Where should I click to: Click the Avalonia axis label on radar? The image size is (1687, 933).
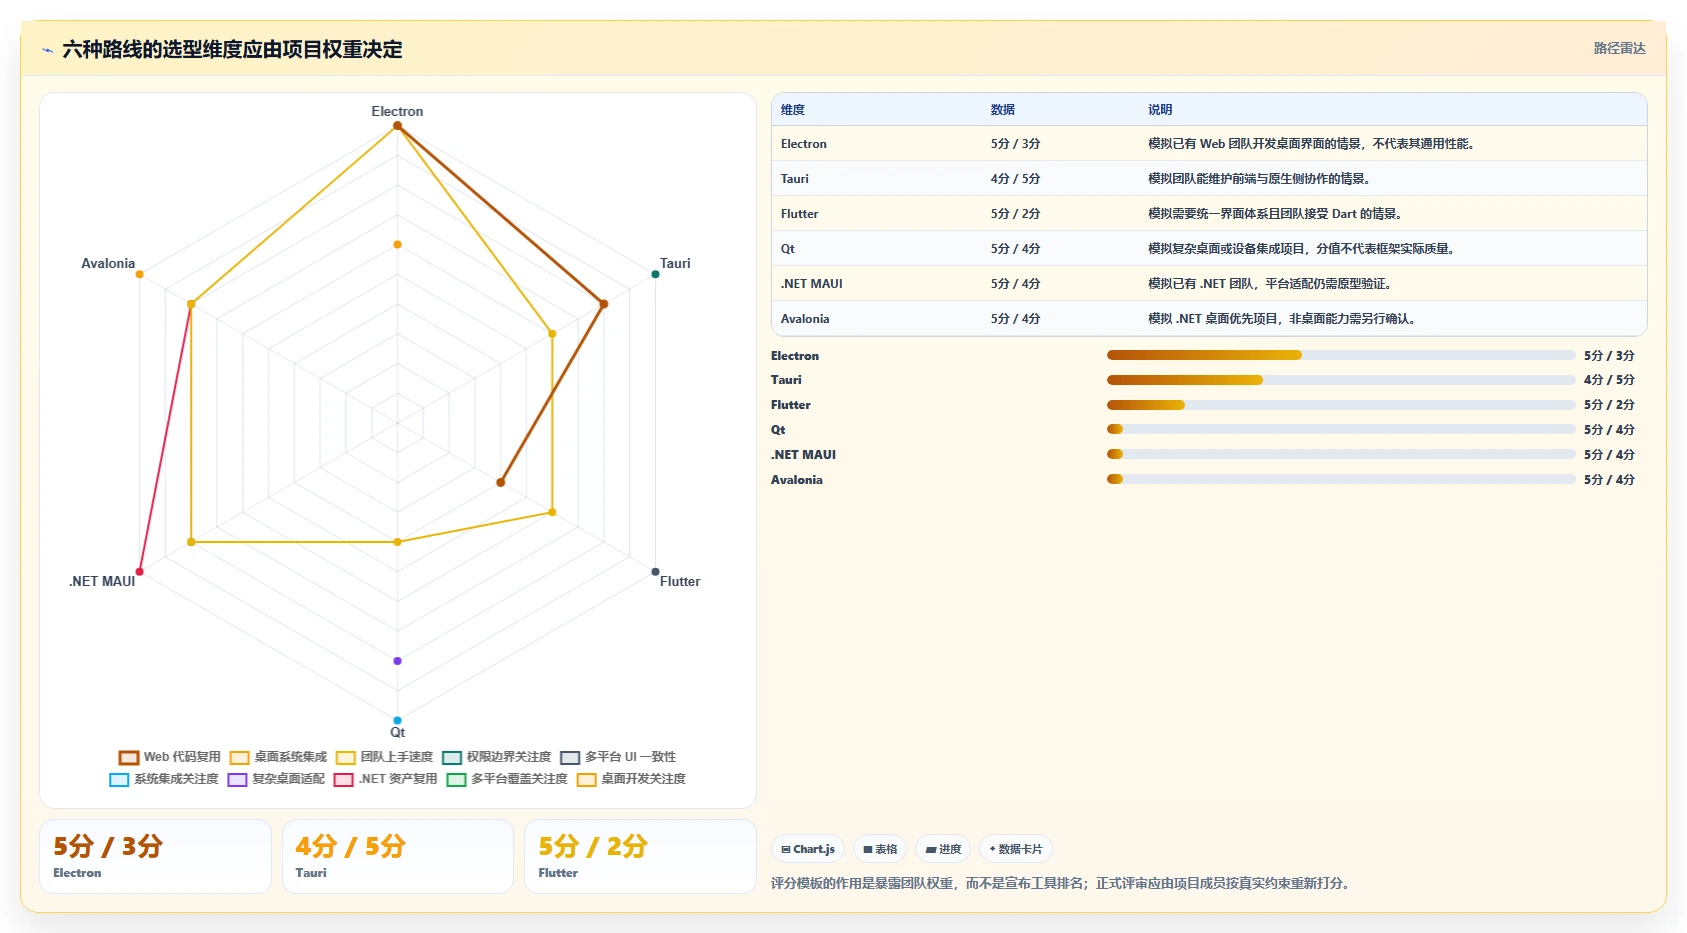(108, 263)
